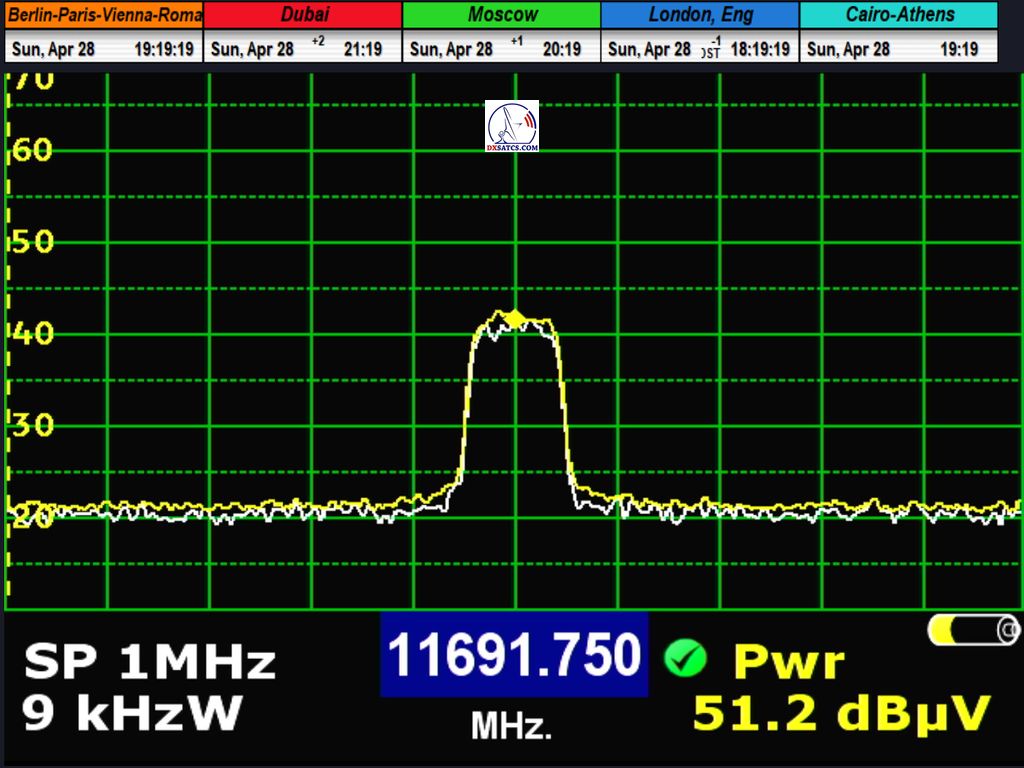
Task: Click the 9 kHzW bandwidth setting
Action: 132,714
